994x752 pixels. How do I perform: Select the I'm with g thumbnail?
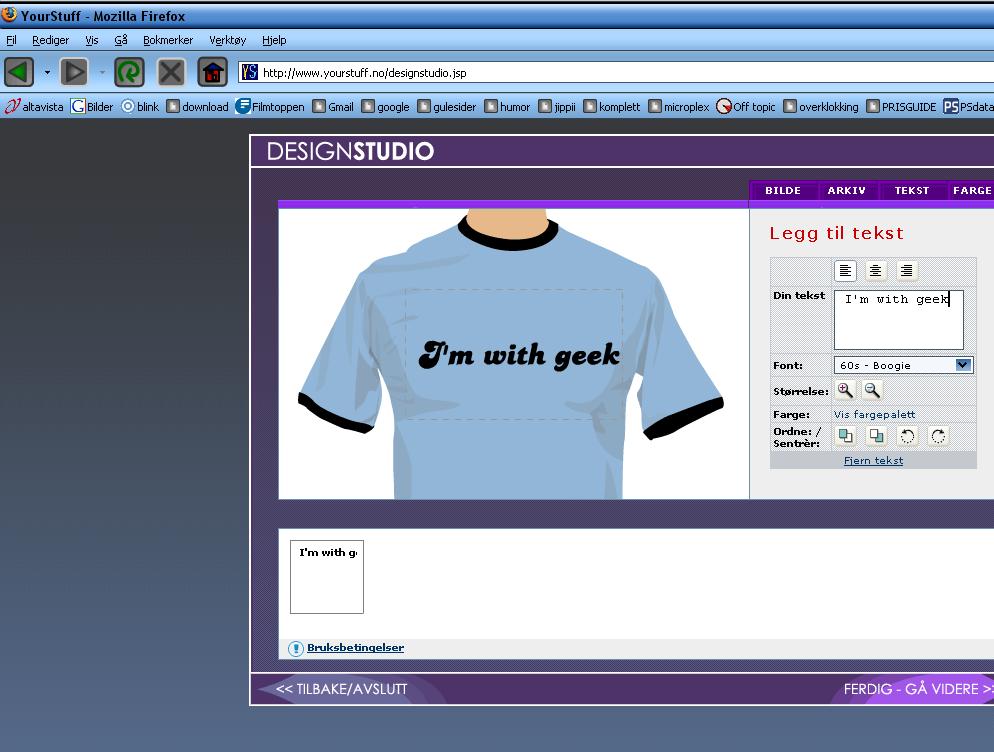[x=327, y=577]
